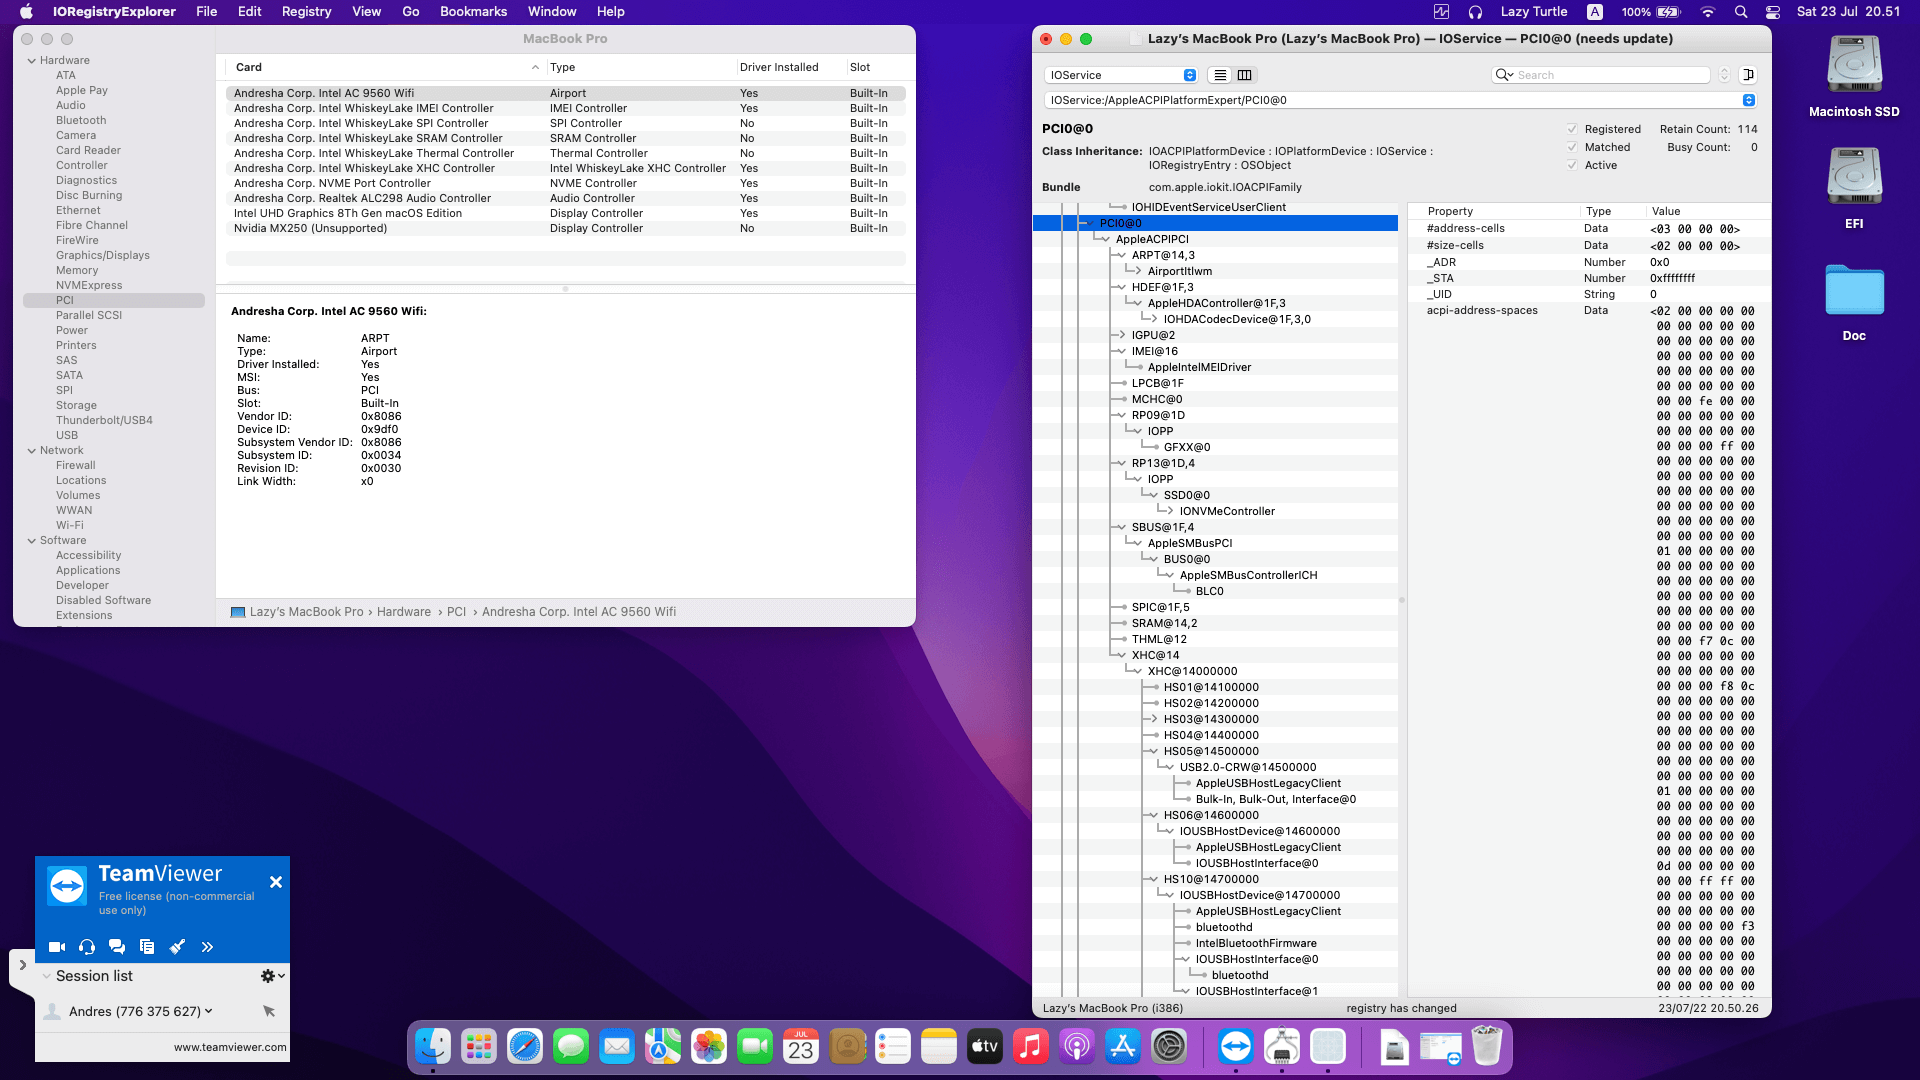Expand the IGPU@2 node in the registry tree

pos(1122,335)
